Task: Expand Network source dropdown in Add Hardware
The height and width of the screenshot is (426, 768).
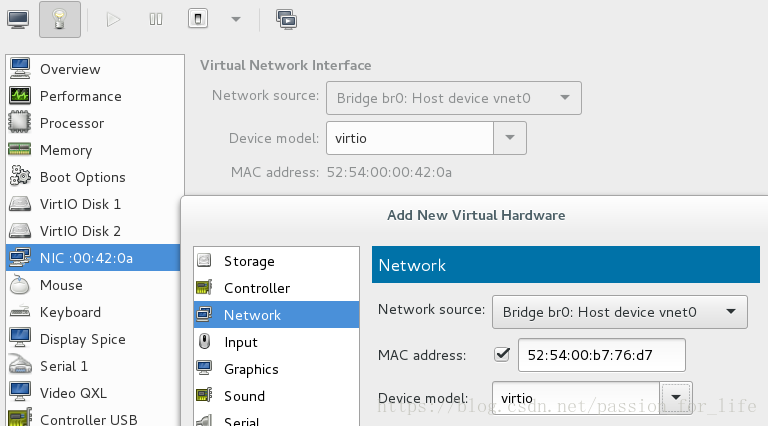Action: pos(620,312)
